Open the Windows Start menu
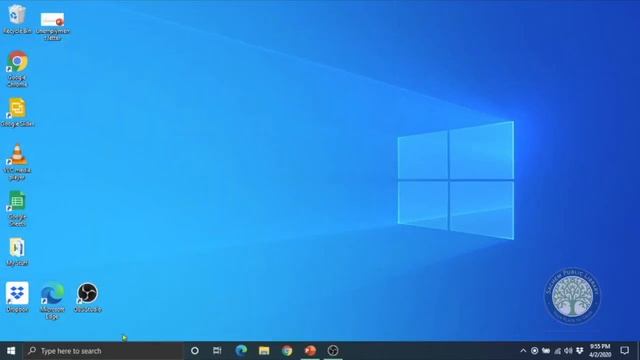This screenshot has height=360, width=640. (x=11, y=351)
